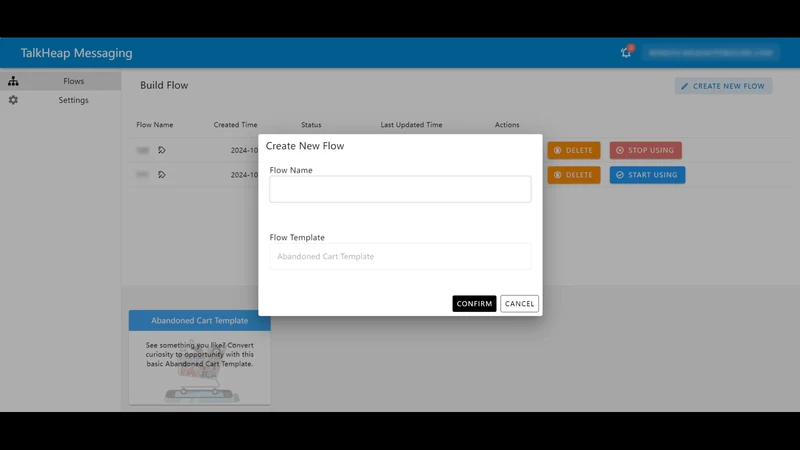Click the tag icon in second flow row
800x450 pixels.
(x=162, y=174)
